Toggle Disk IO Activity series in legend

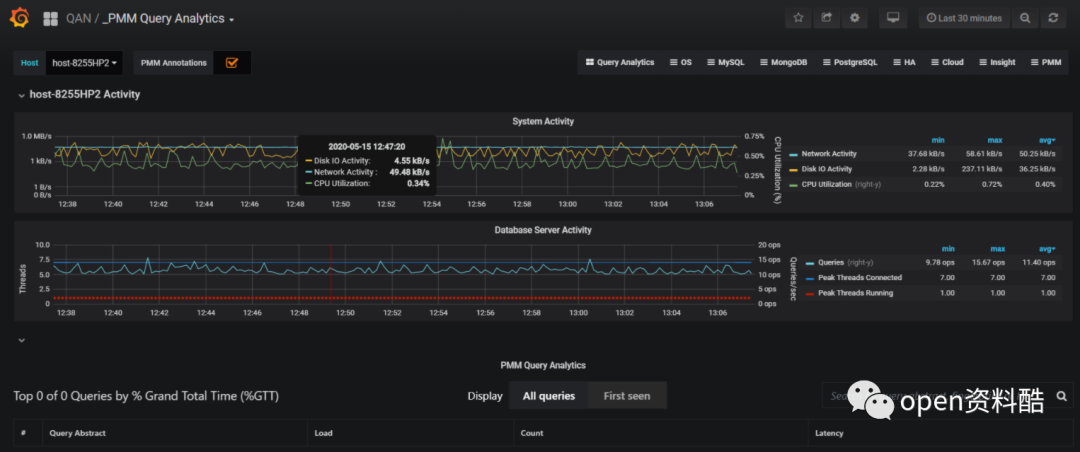pos(827,169)
